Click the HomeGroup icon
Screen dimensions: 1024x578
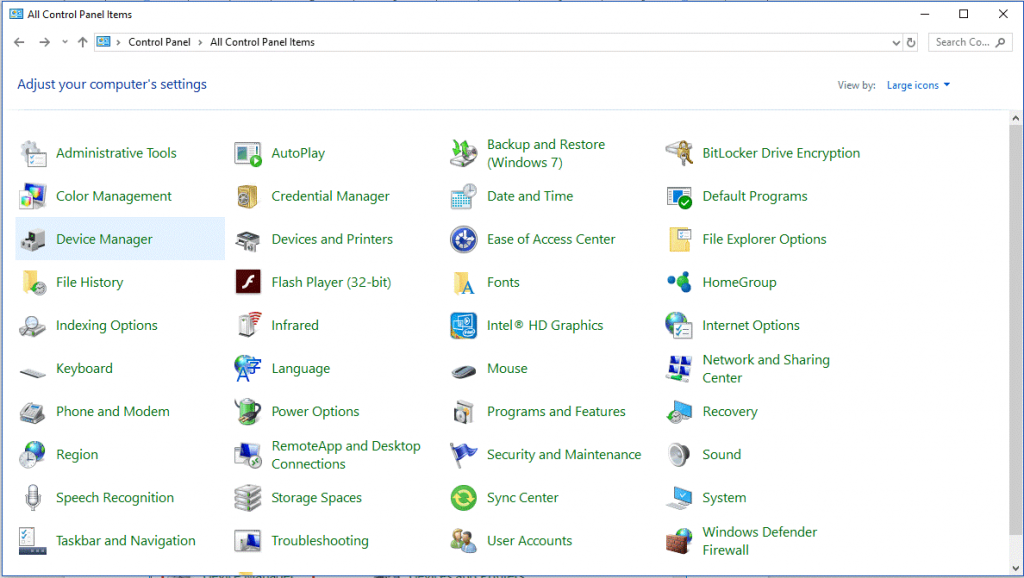679,283
